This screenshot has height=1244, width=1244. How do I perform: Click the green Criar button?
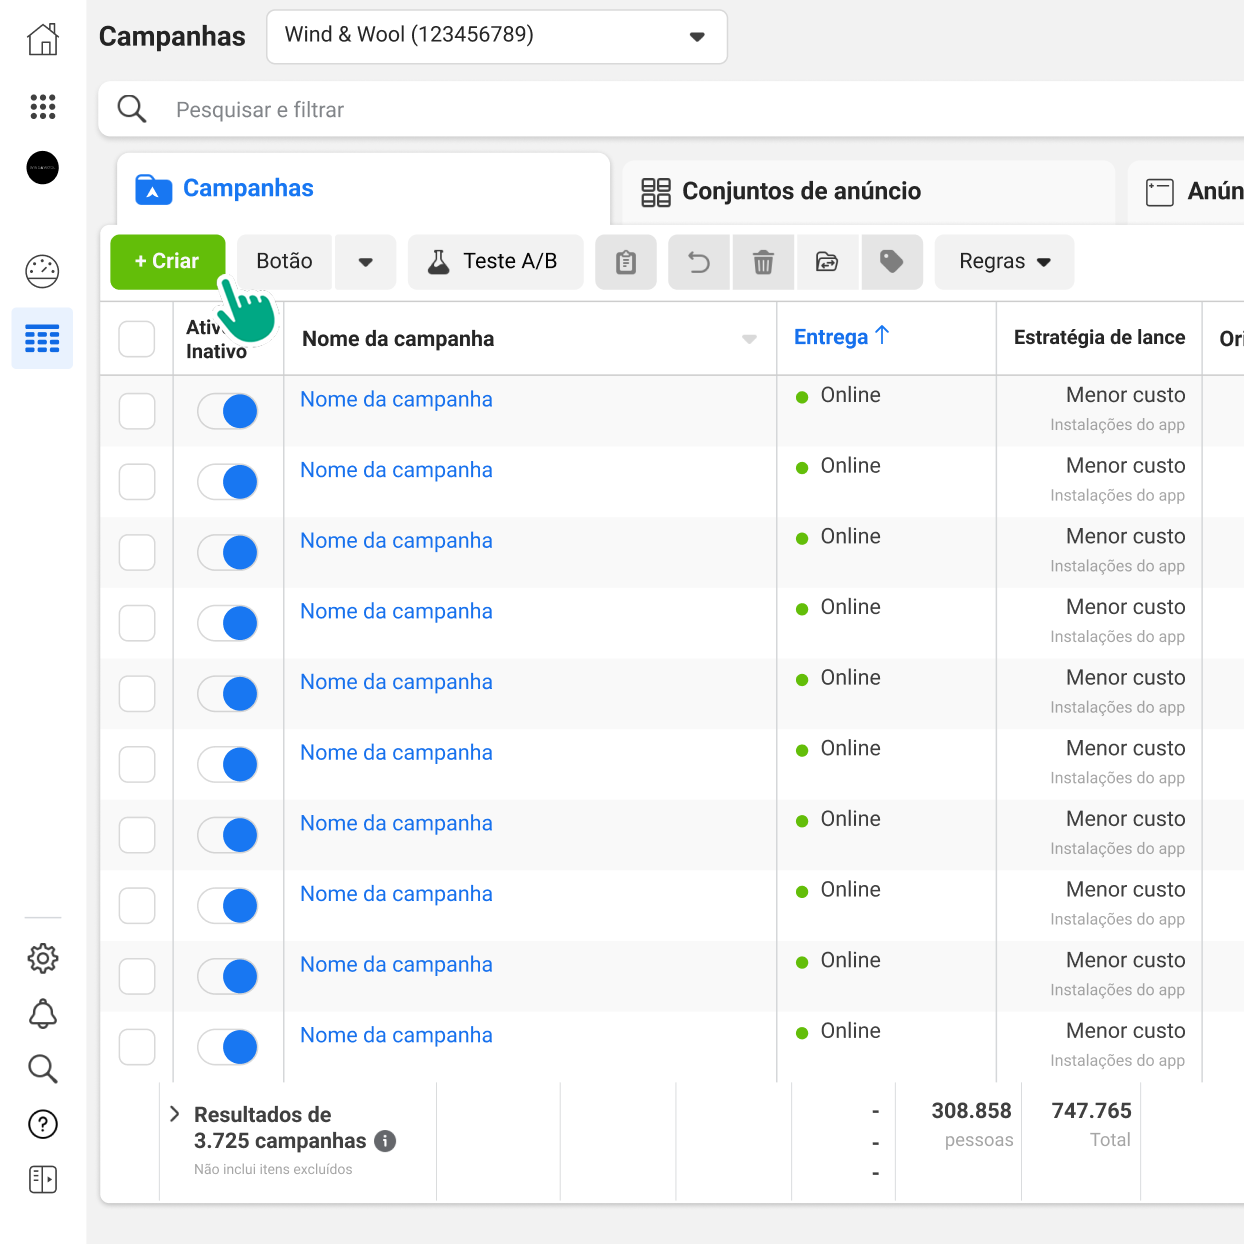168,262
